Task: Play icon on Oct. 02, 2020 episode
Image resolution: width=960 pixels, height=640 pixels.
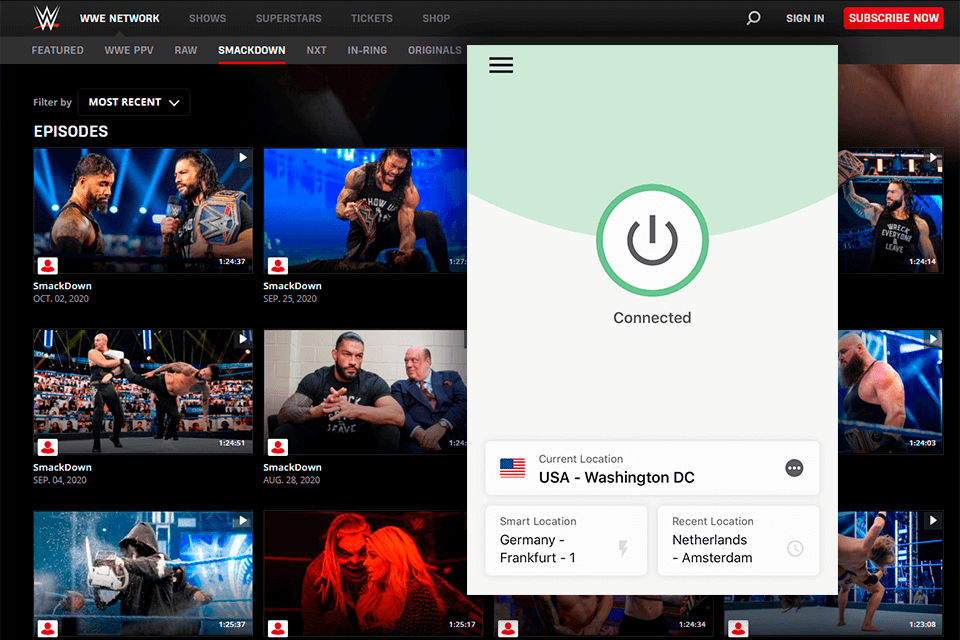Action: click(x=243, y=157)
